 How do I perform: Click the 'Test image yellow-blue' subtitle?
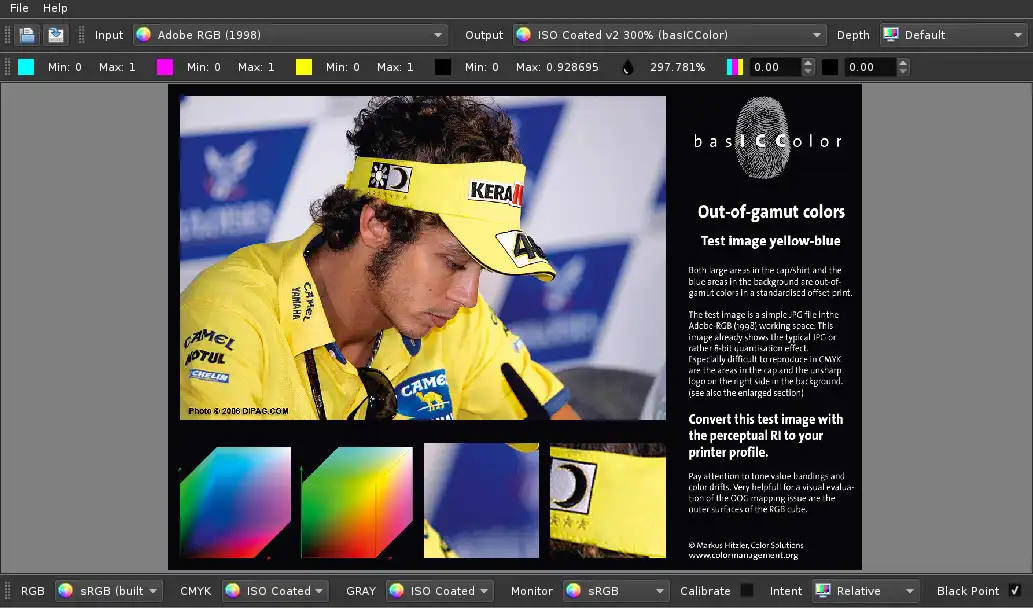click(770, 240)
